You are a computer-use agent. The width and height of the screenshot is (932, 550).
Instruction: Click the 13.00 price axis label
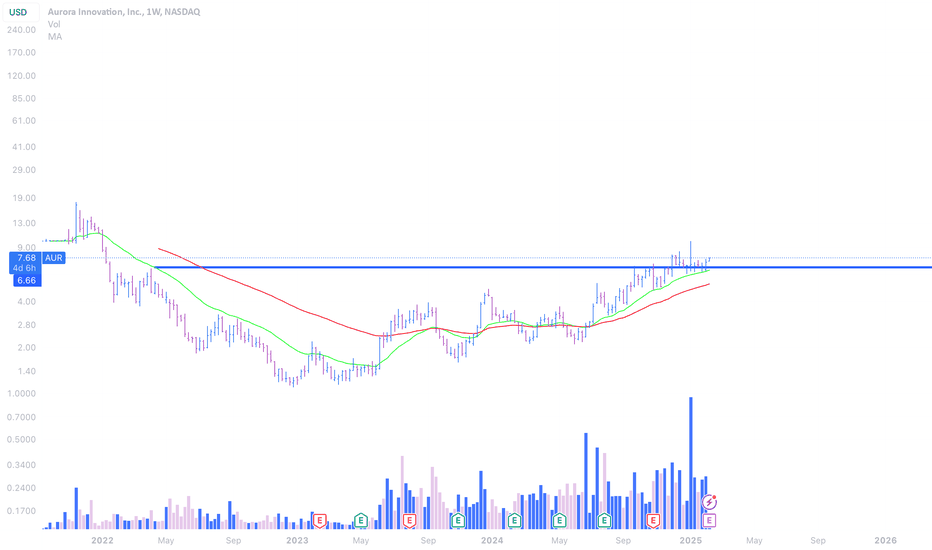(x=24, y=224)
